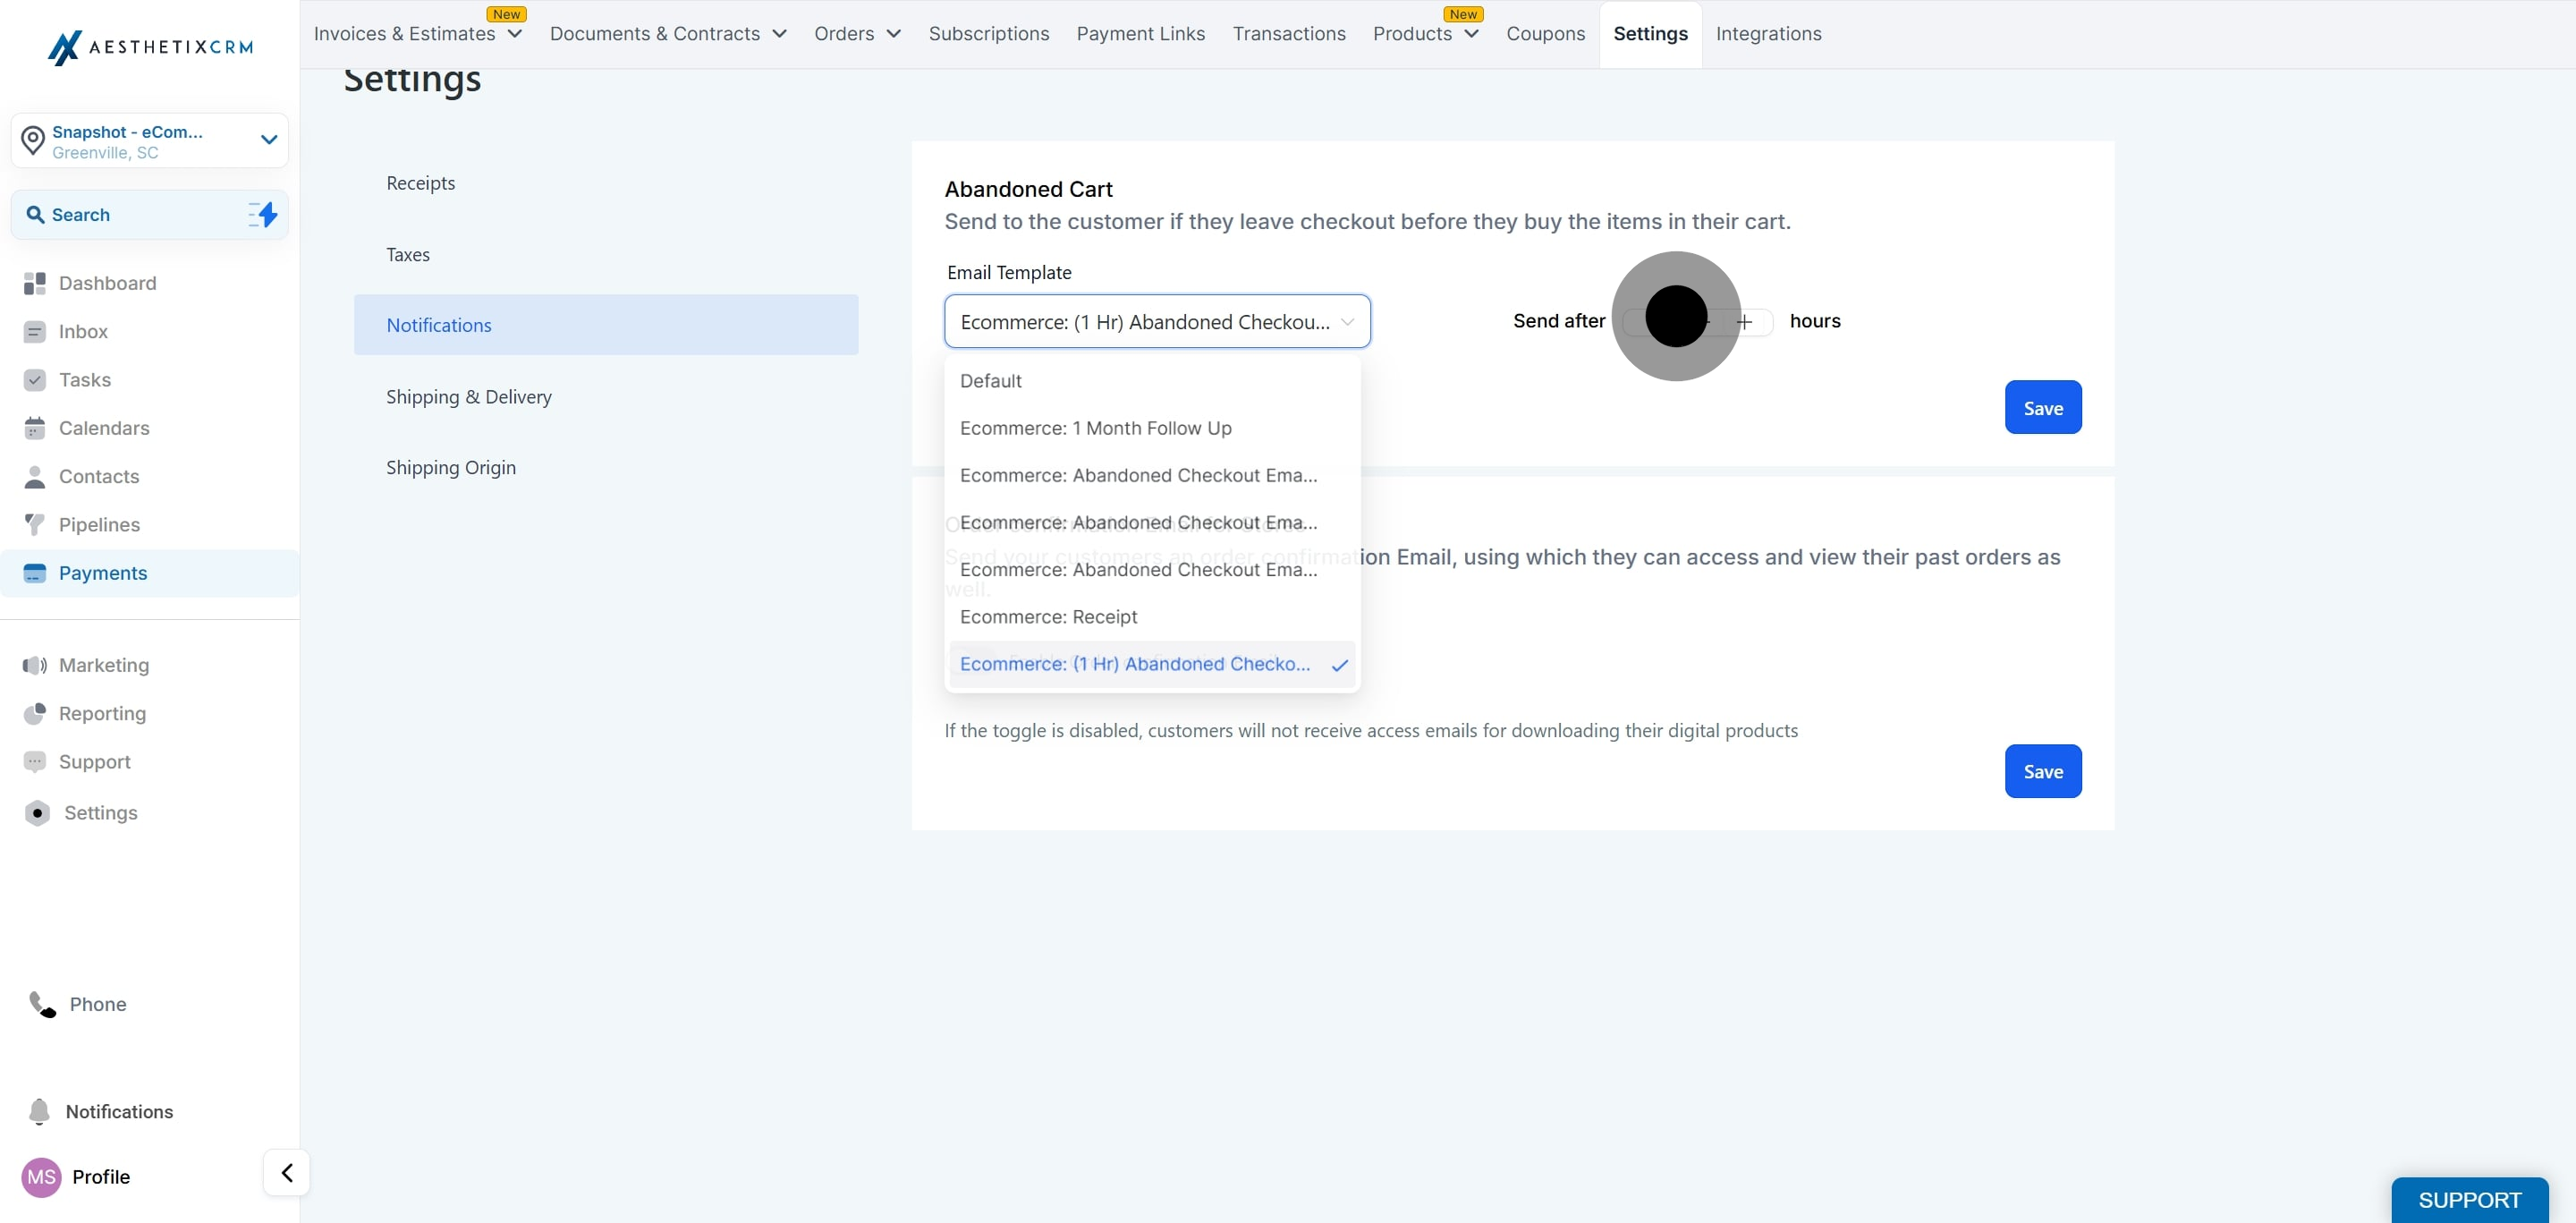Image resolution: width=2576 pixels, height=1223 pixels.
Task: Open Calendars via its calendar icon
Action: click(x=34, y=428)
